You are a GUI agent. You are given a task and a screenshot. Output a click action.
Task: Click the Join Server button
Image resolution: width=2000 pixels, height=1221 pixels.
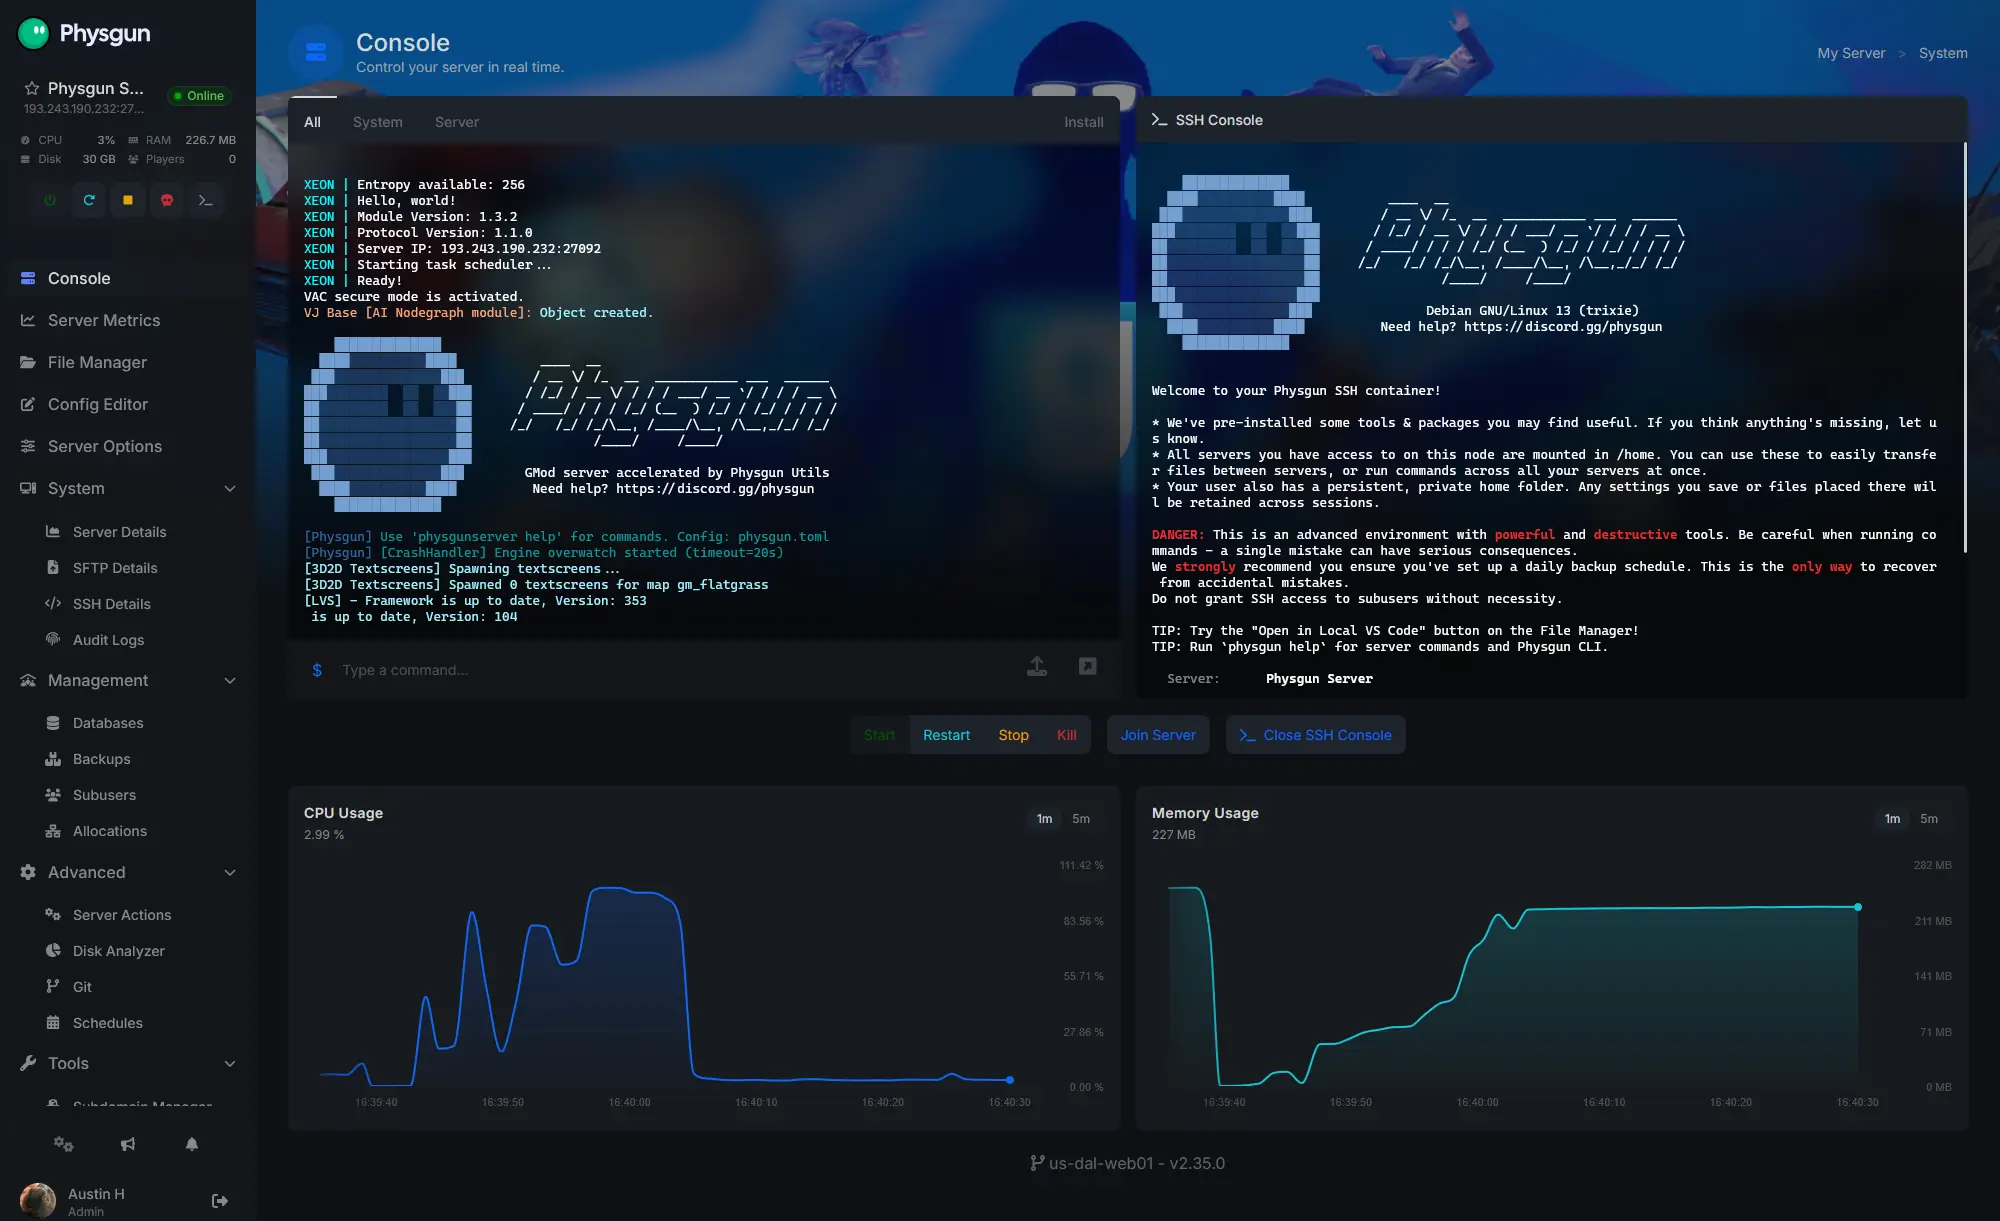[x=1158, y=735]
